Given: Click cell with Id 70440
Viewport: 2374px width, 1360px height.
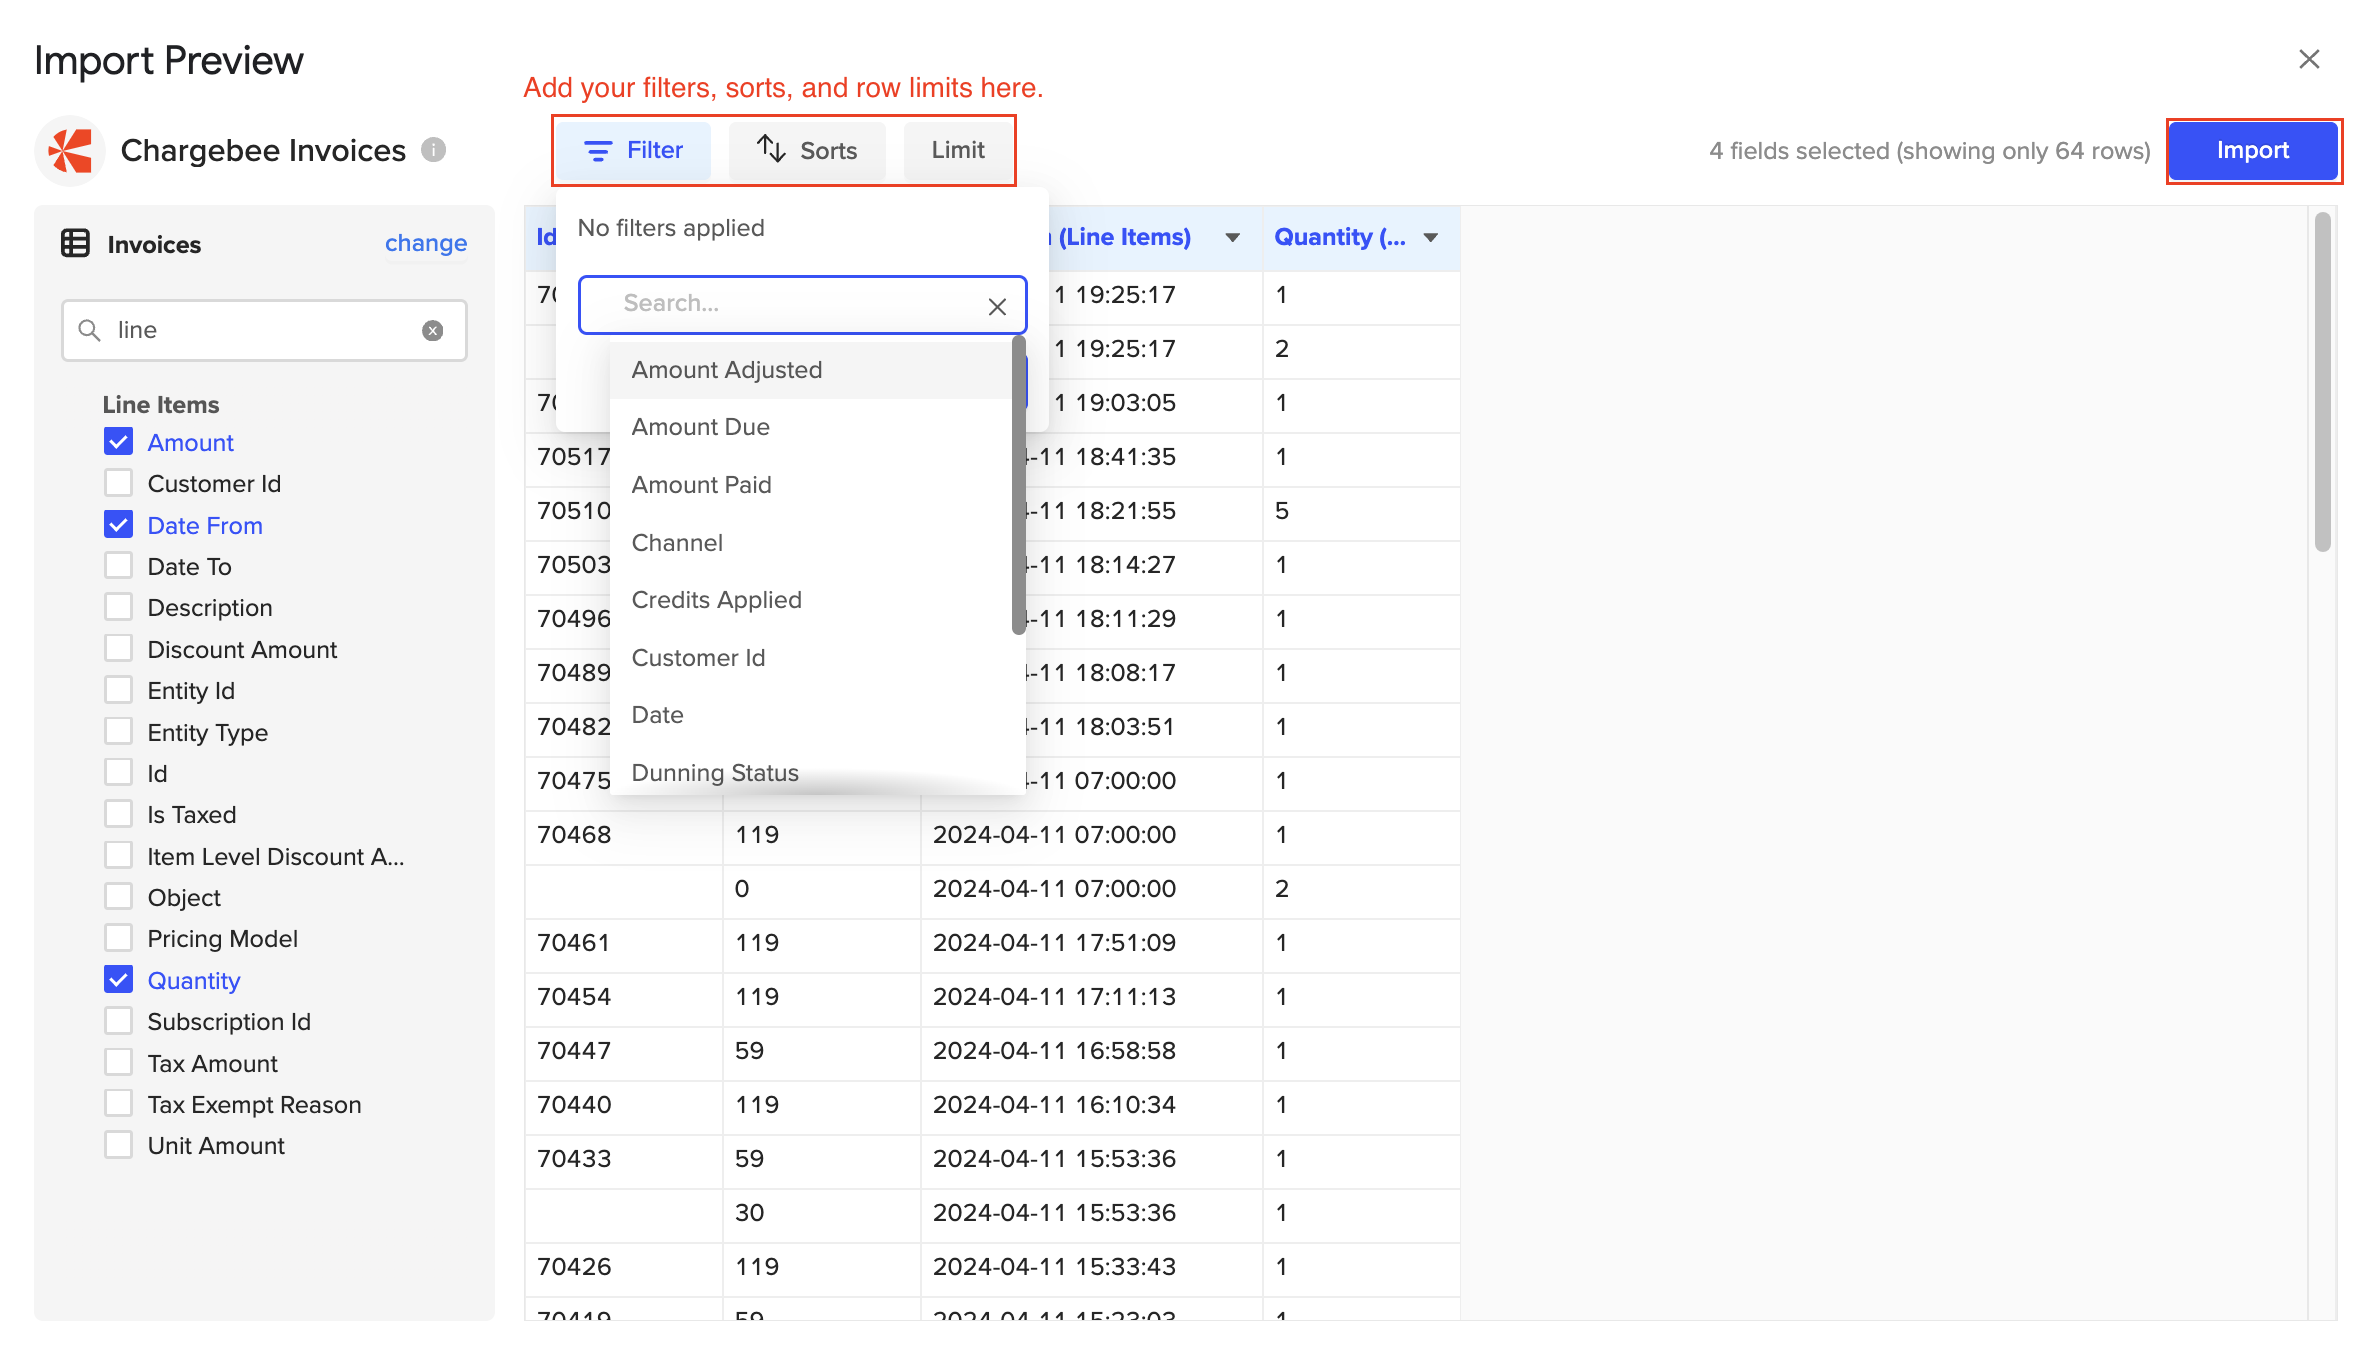Looking at the screenshot, I should [x=623, y=1105].
